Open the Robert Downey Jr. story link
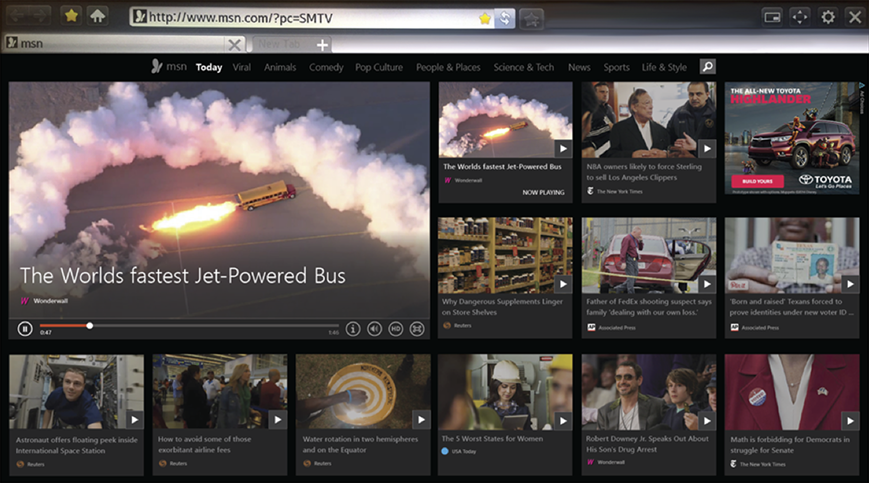Viewport: 869px width, 483px height. [647, 443]
